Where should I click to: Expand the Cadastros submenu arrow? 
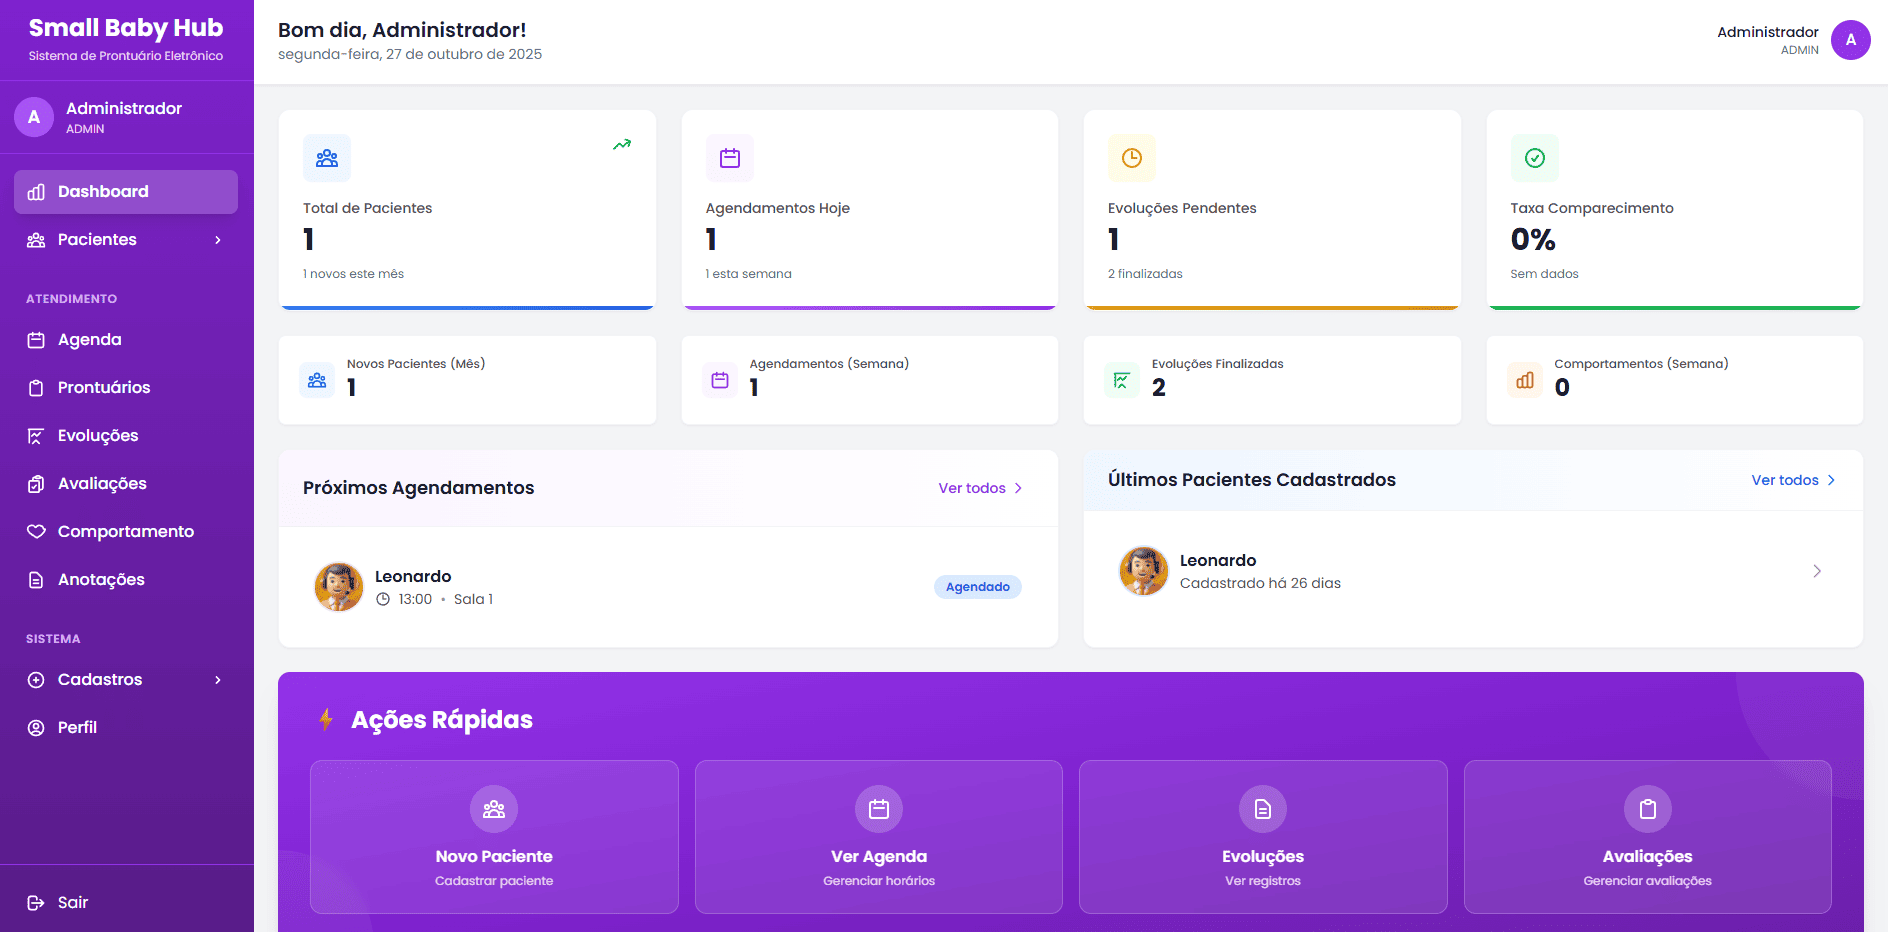(218, 680)
